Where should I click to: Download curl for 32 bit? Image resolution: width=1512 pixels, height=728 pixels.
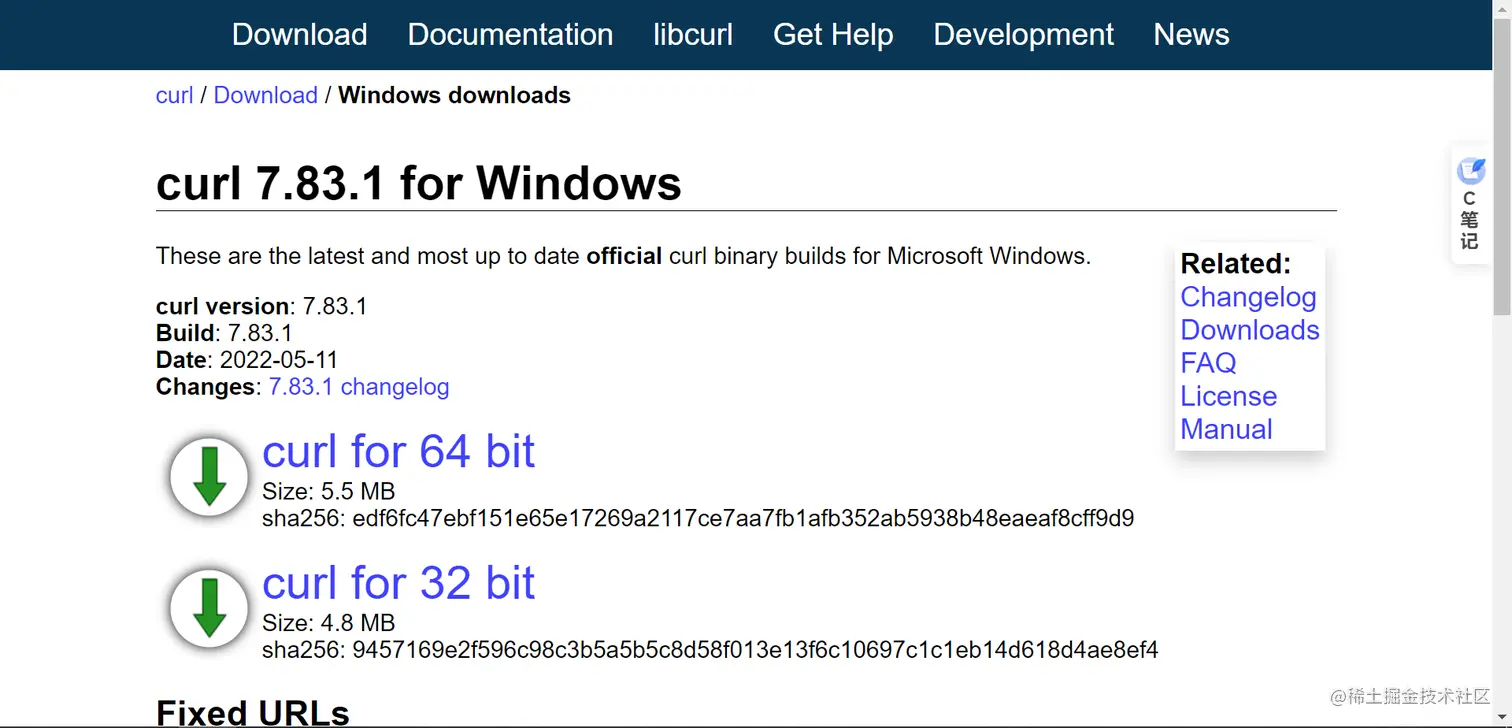(398, 583)
